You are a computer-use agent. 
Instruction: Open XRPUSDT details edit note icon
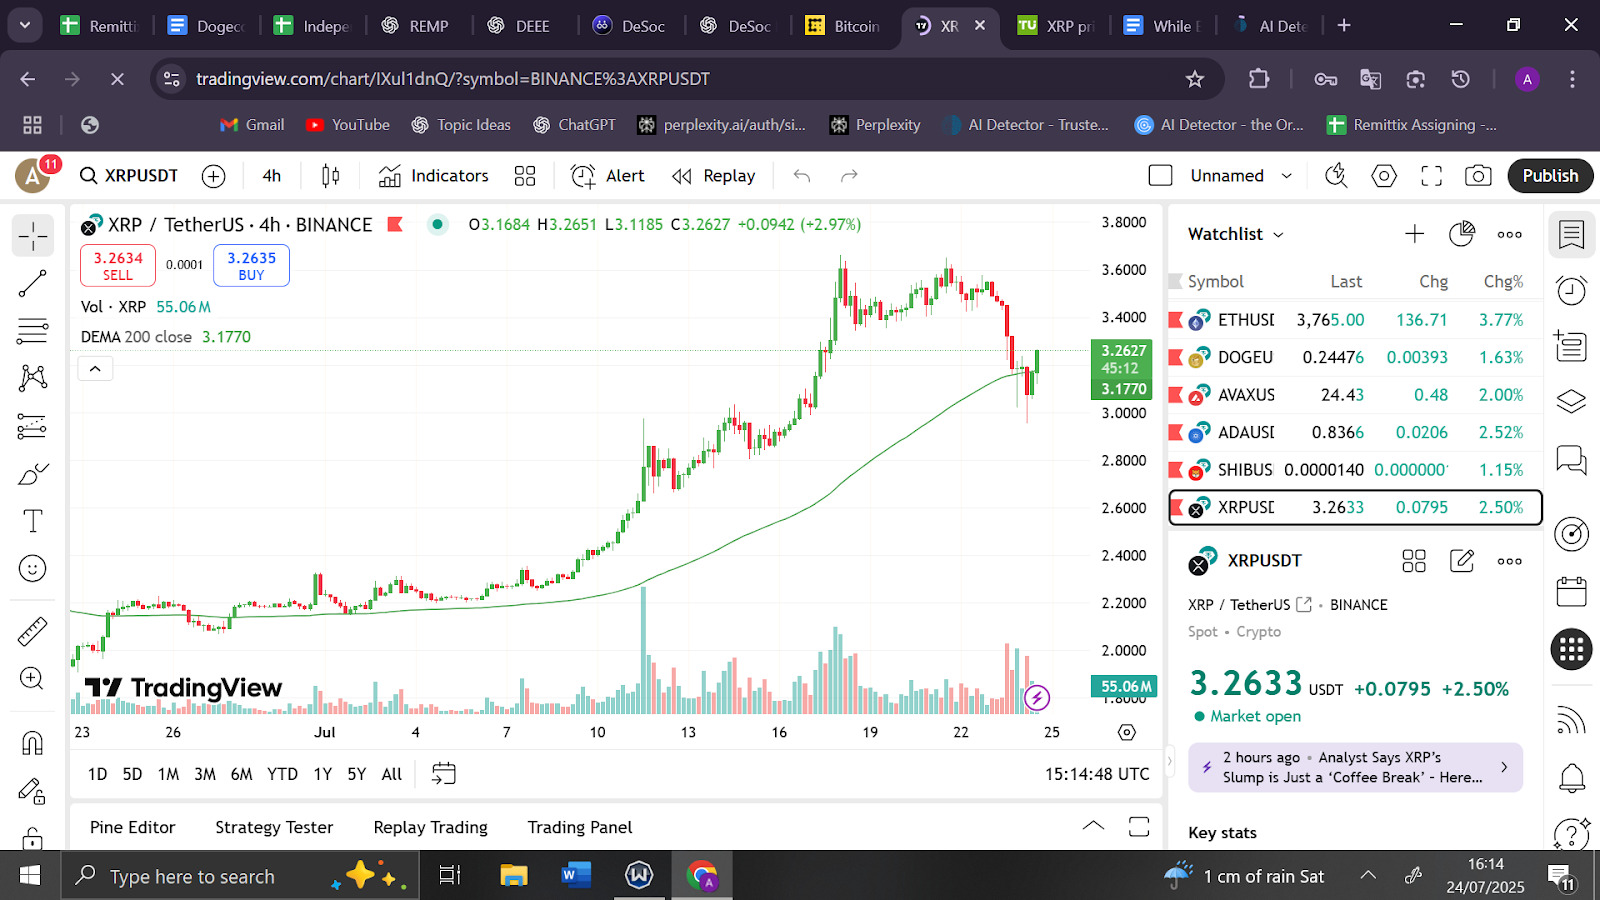point(1462,561)
